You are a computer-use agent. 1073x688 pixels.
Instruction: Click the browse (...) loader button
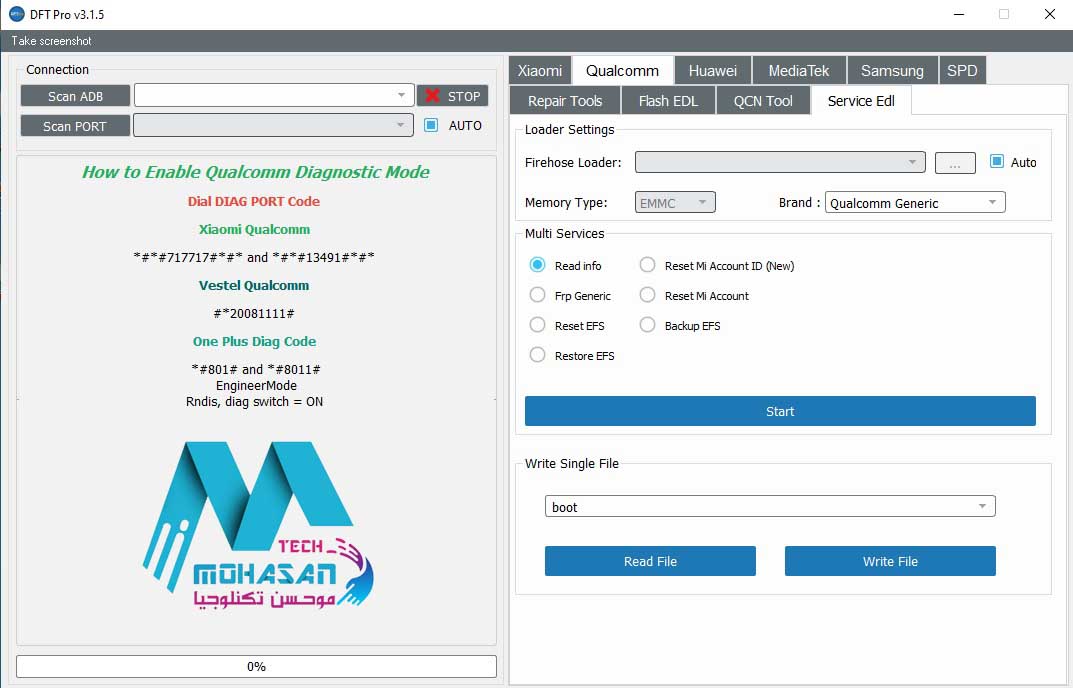(x=955, y=163)
